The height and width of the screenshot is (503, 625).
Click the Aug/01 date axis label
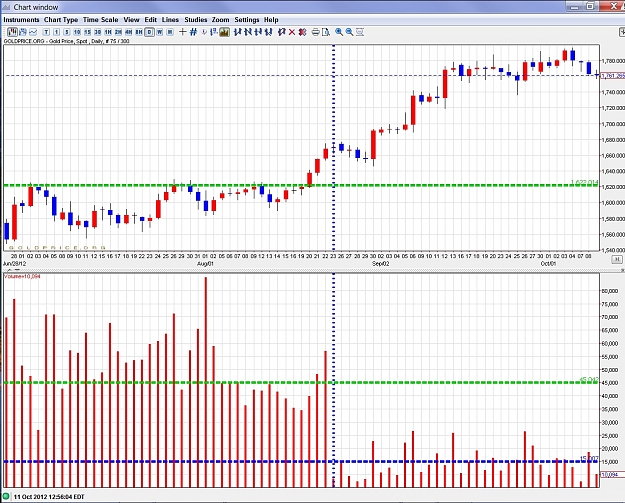206,264
